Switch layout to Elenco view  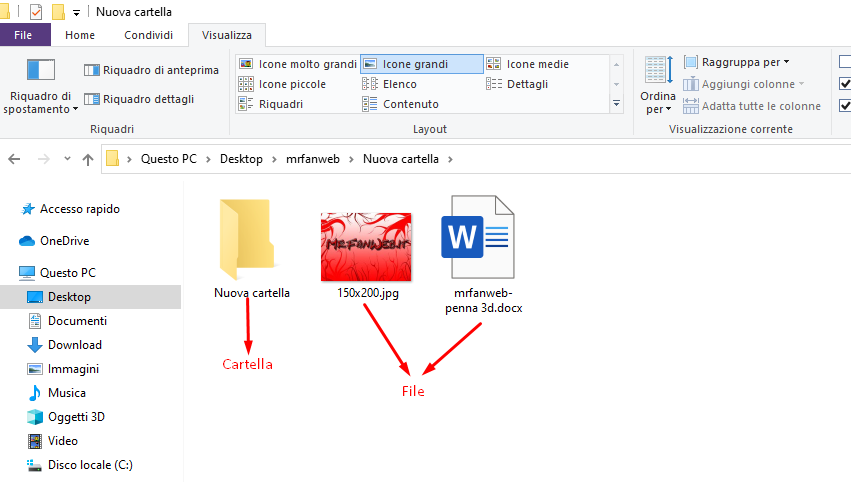[399, 84]
